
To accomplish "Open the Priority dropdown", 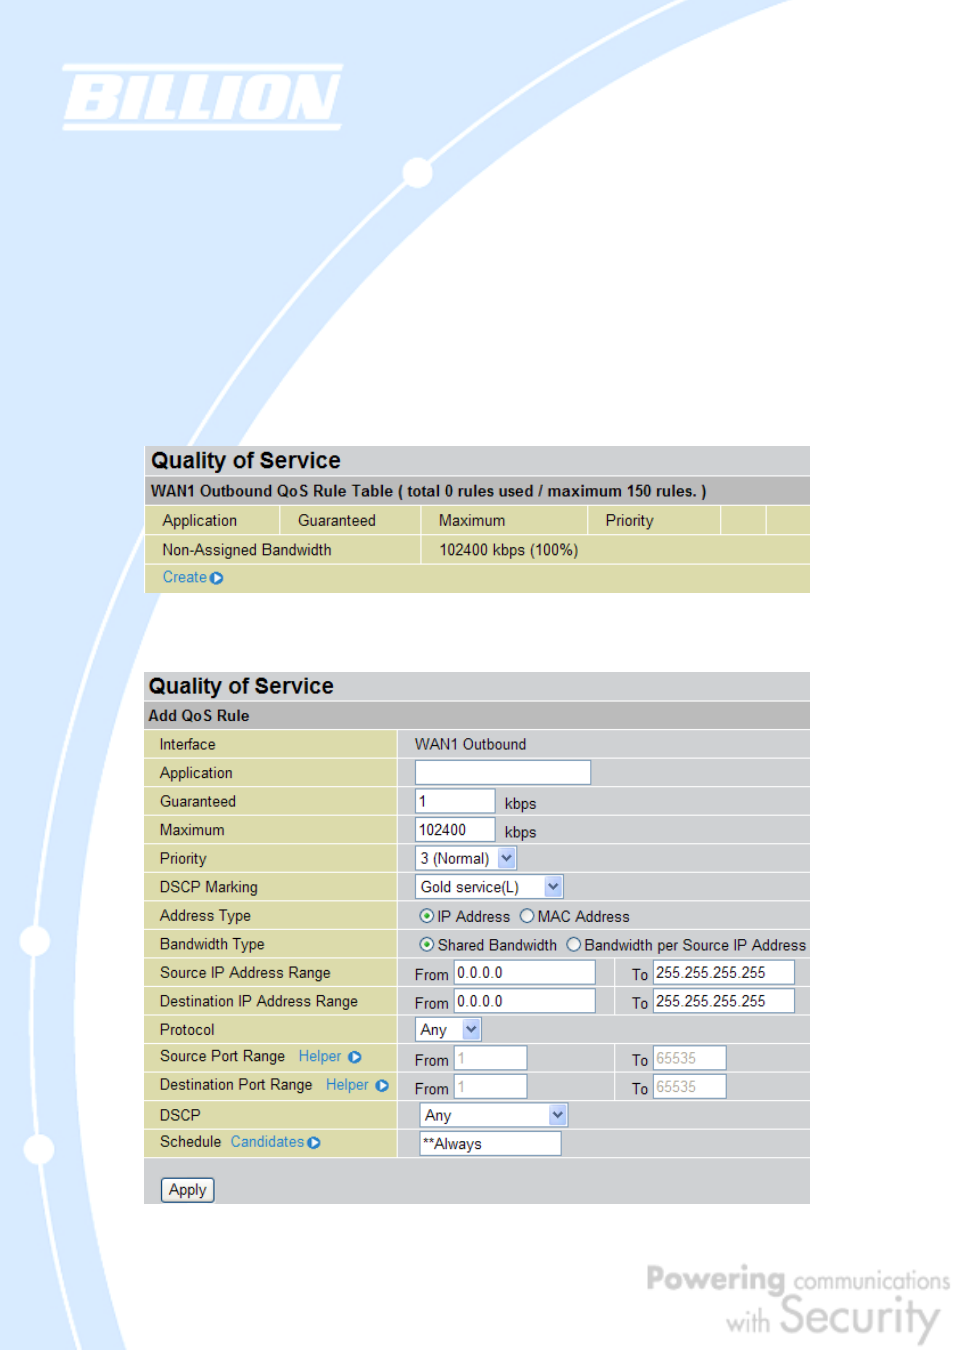I will [506, 858].
